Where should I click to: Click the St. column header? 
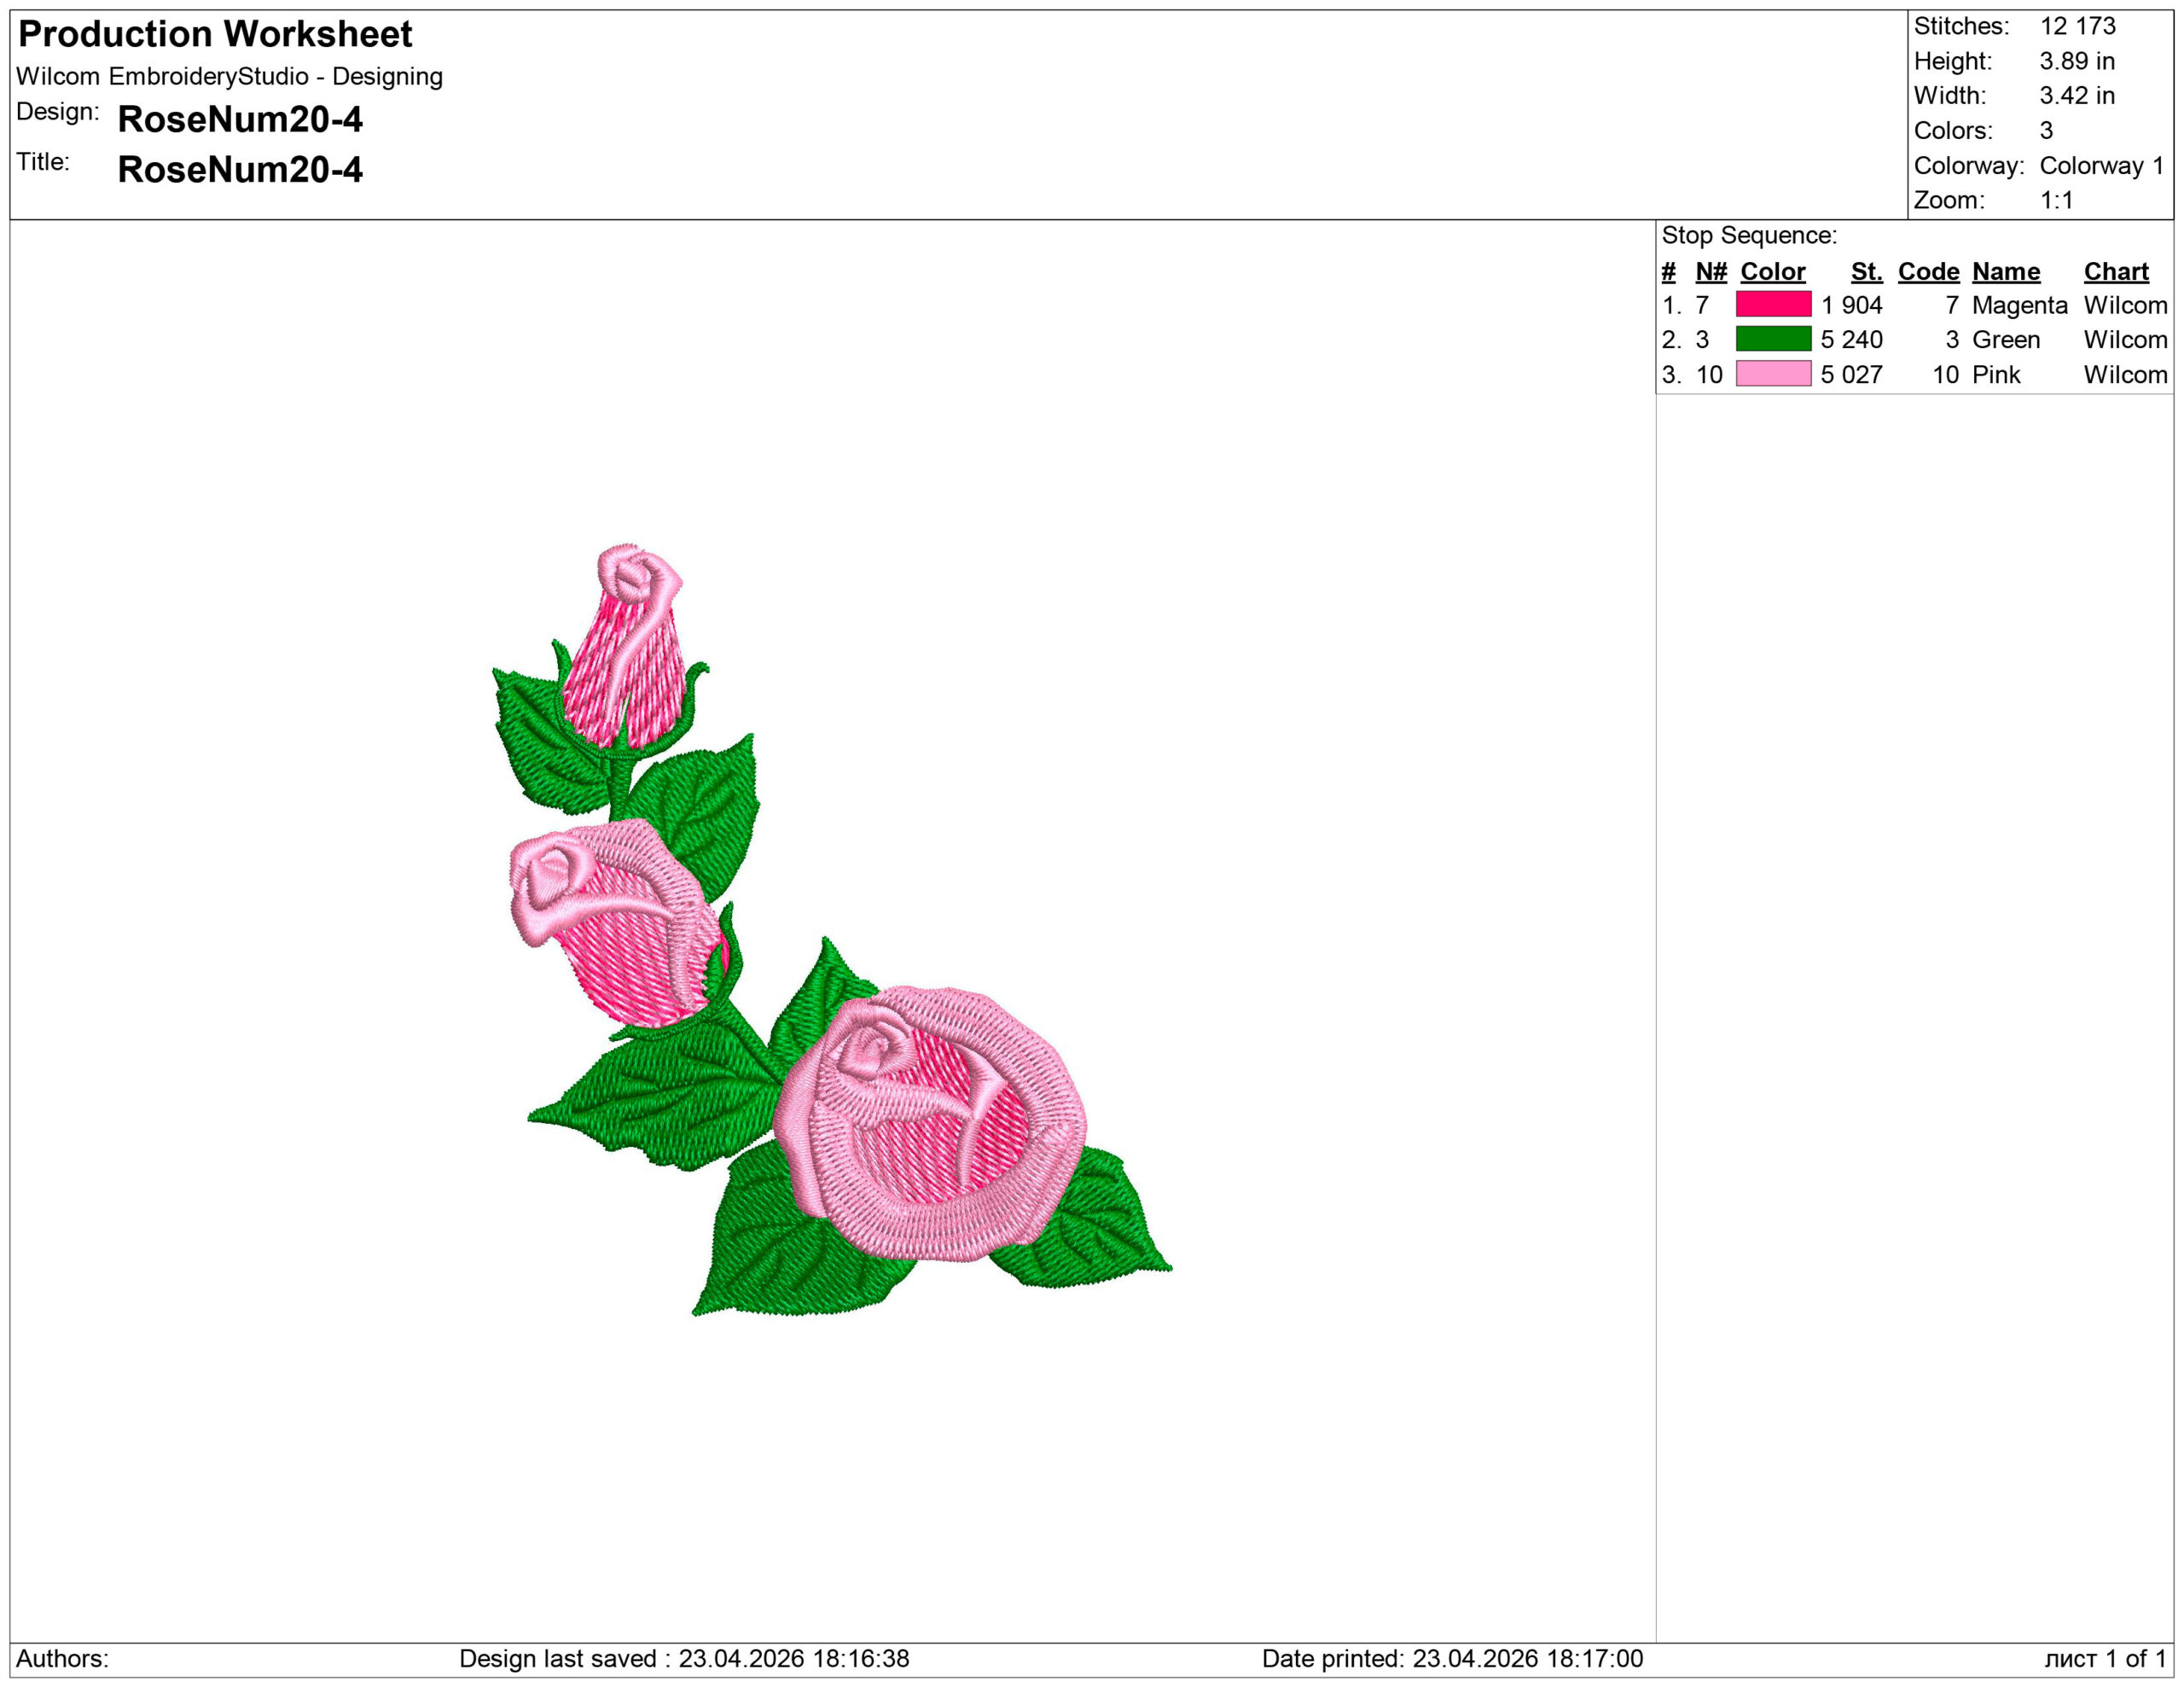click(x=1866, y=271)
